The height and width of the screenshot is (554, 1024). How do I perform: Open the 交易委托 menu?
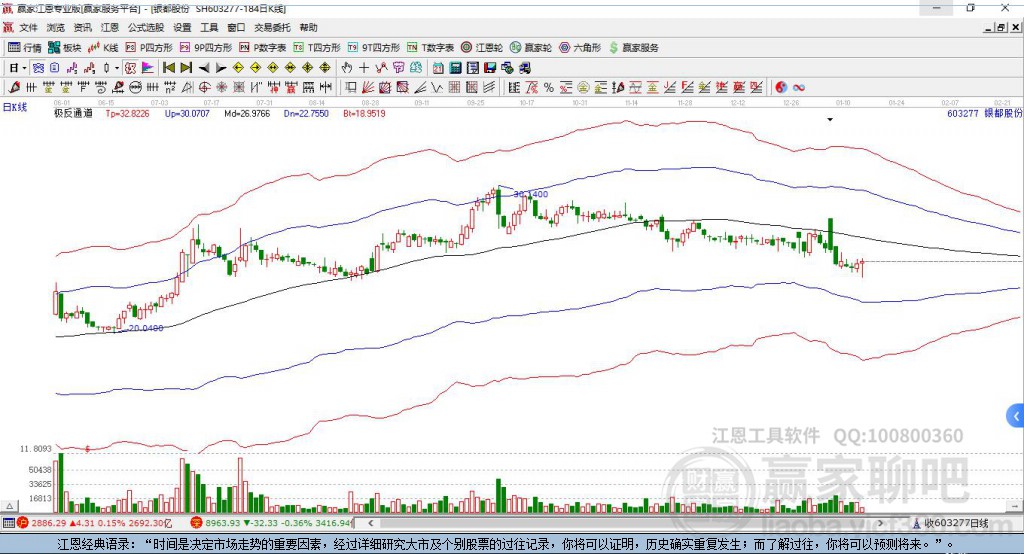click(272, 27)
